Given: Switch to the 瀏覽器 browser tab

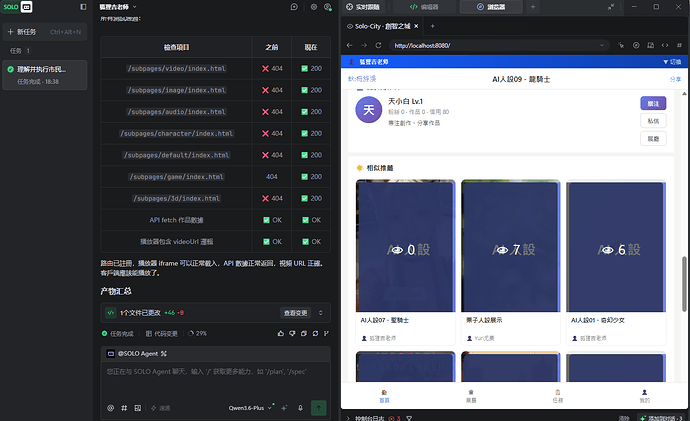Looking at the screenshot, I should [x=491, y=7].
